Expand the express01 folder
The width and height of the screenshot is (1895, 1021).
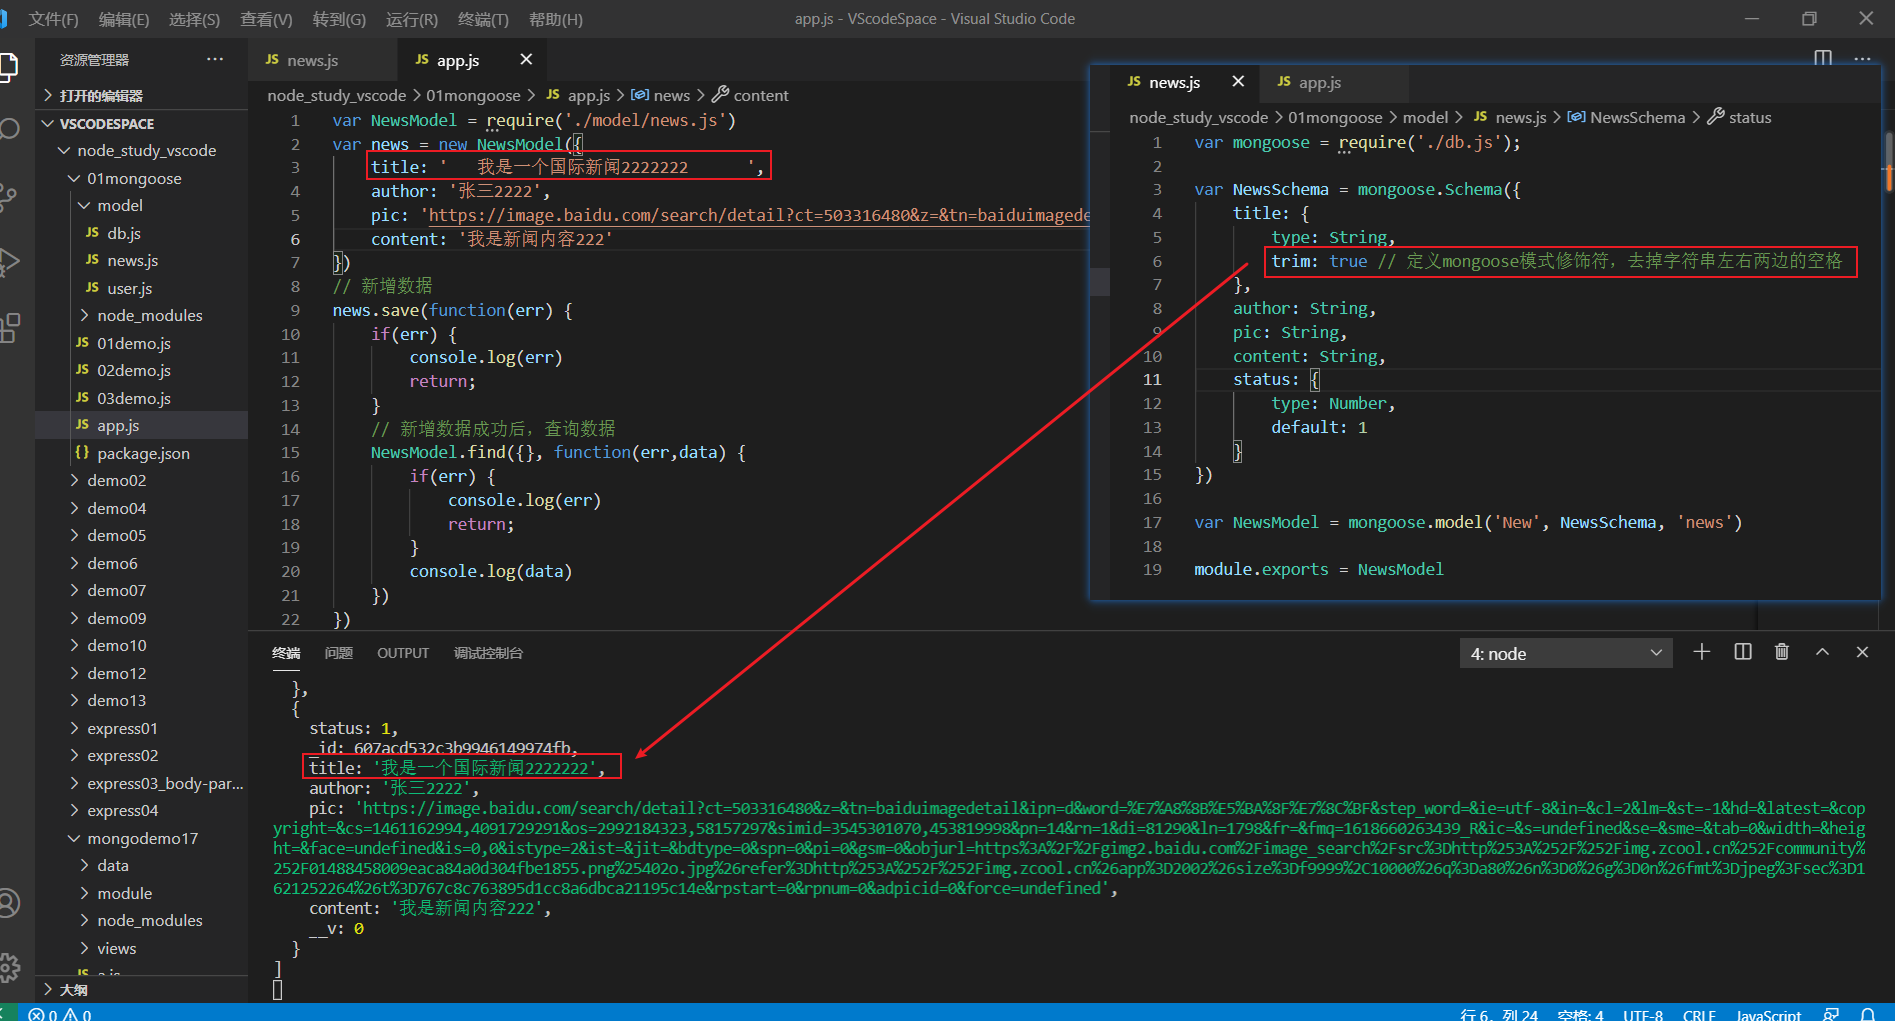[141, 729]
